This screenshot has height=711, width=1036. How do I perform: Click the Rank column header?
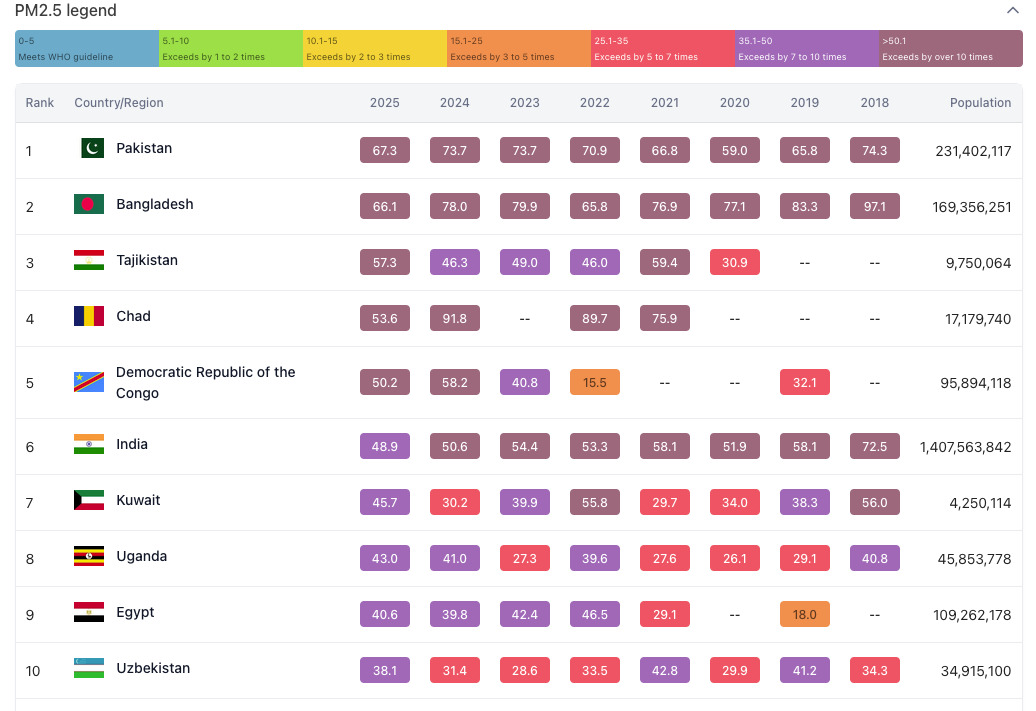pos(40,103)
